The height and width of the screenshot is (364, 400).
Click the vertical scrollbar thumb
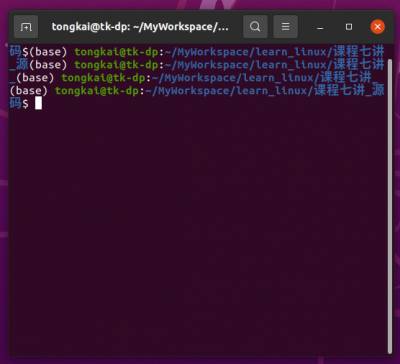click(x=390, y=206)
